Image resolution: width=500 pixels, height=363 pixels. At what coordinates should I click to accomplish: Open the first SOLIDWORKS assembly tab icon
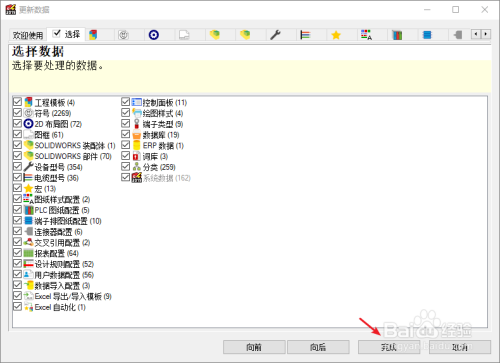tap(214, 35)
